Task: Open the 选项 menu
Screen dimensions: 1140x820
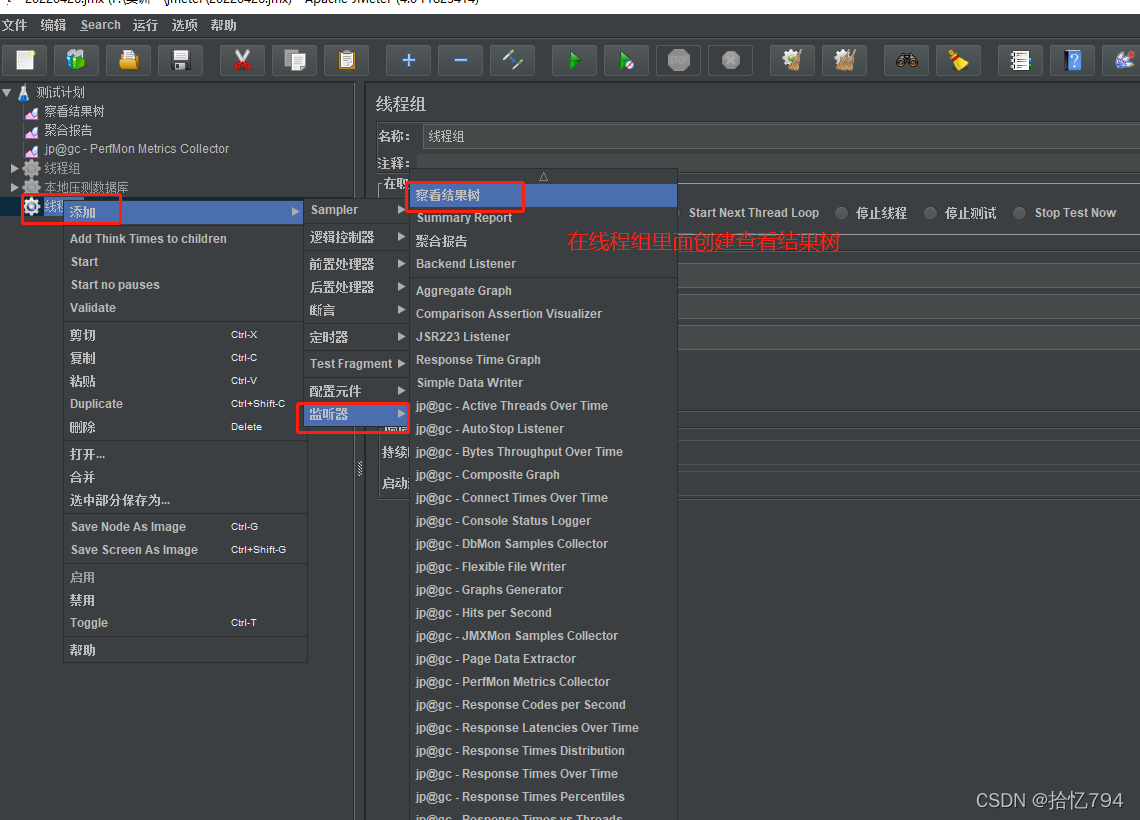Action: 185,25
